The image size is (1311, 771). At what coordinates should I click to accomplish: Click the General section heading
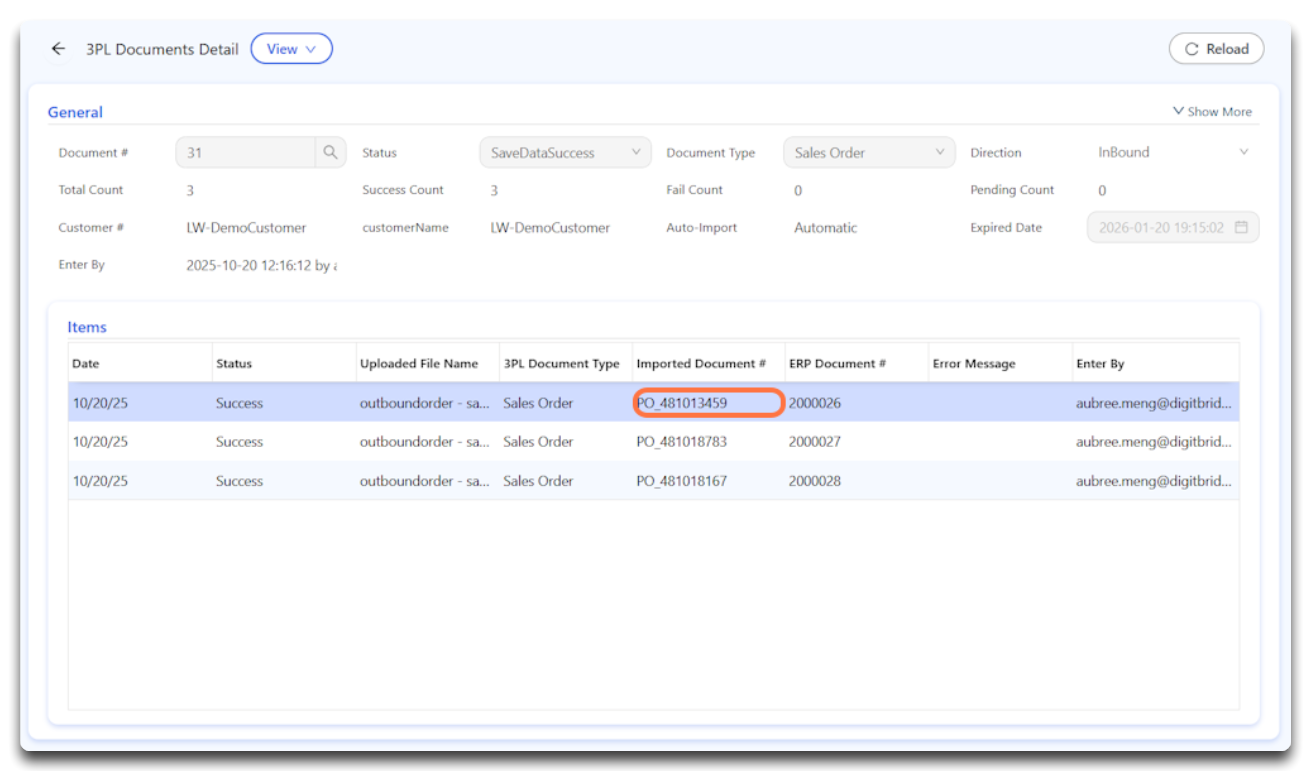click(x=75, y=113)
